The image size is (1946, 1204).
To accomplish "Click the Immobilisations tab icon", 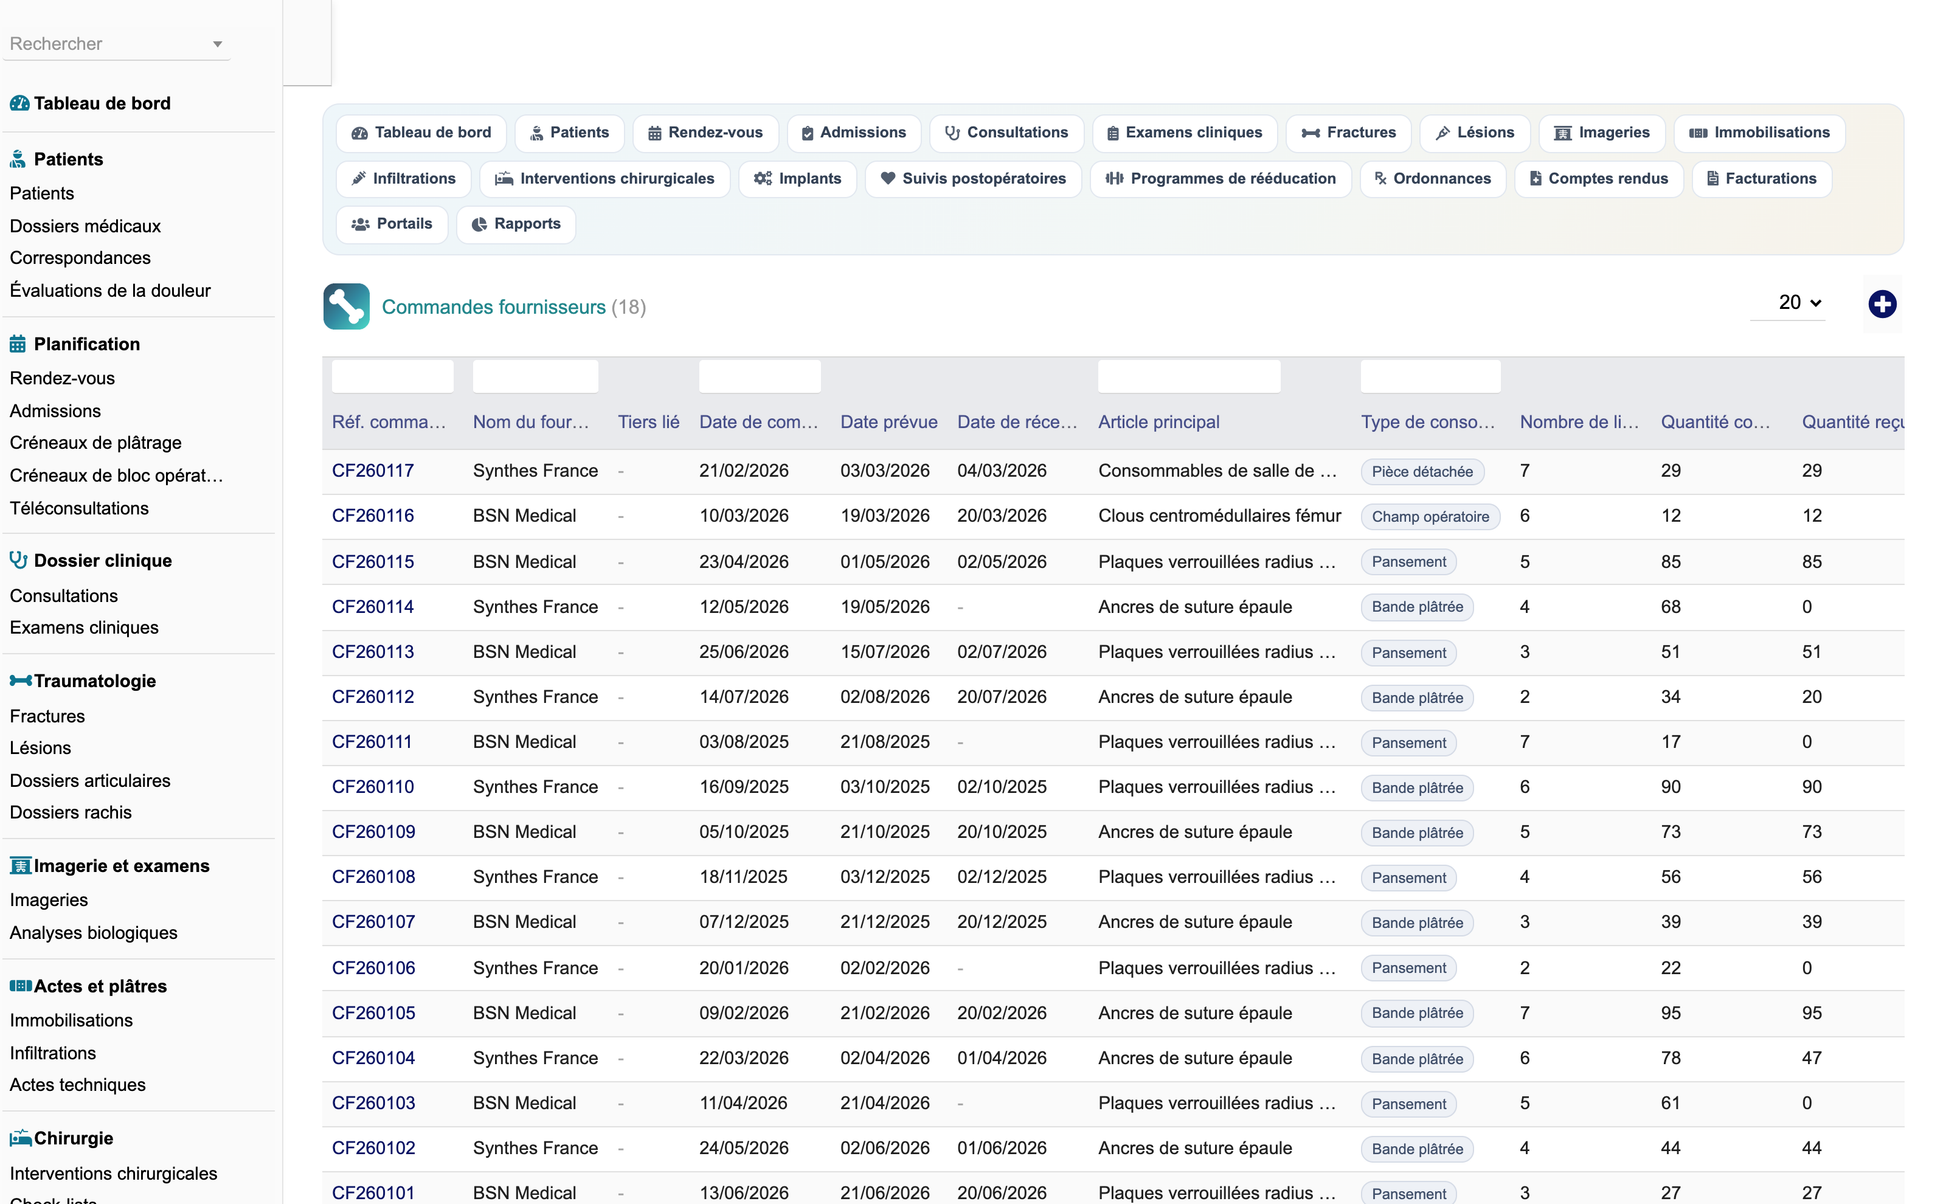I will point(1698,133).
